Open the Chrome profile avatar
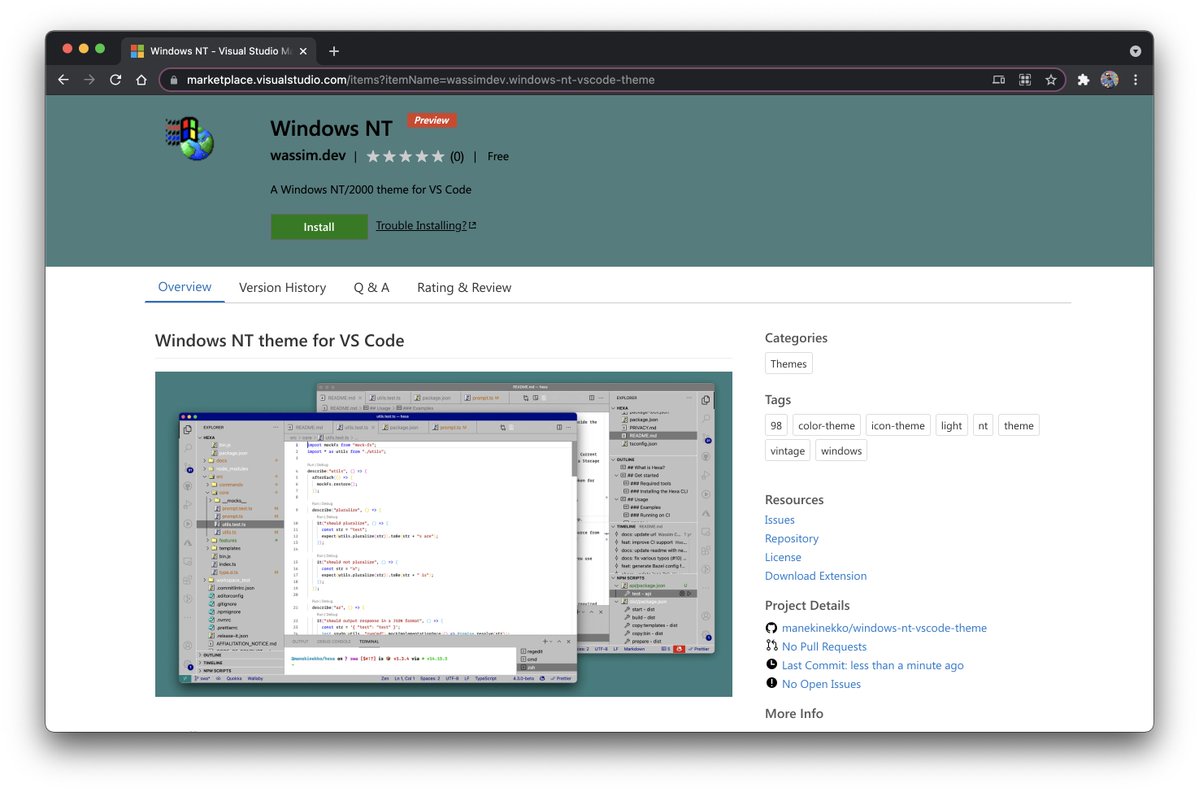The width and height of the screenshot is (1199, 792). click(1110, 80)
